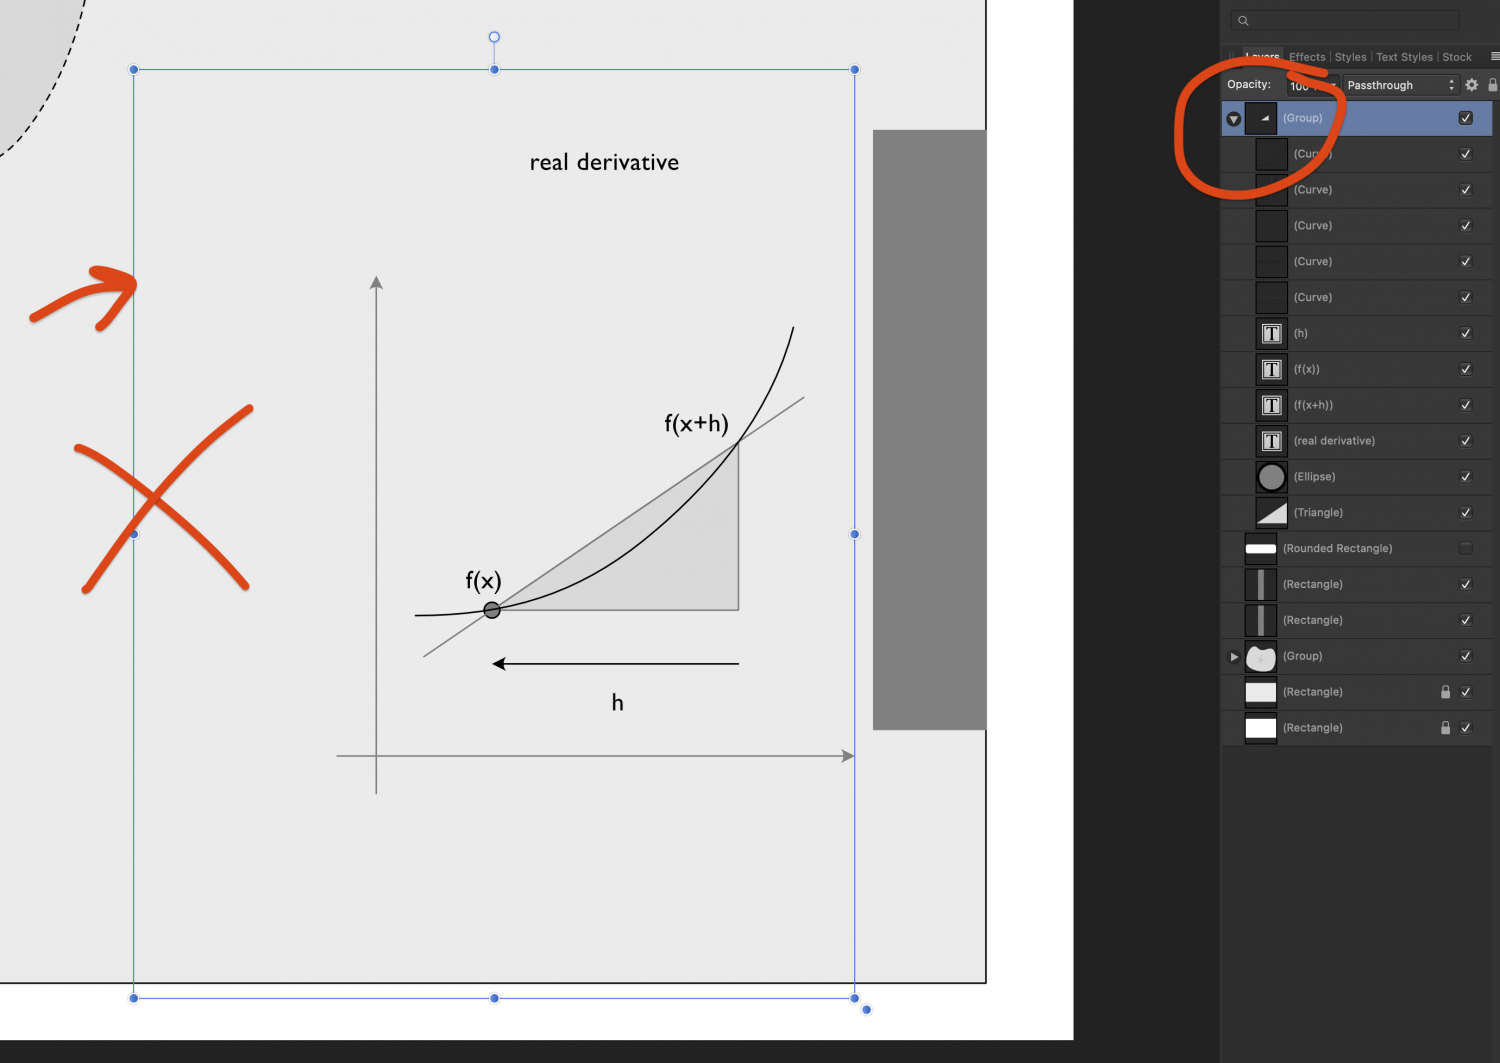Switch to the Text Styles tab

[1404, 57]
